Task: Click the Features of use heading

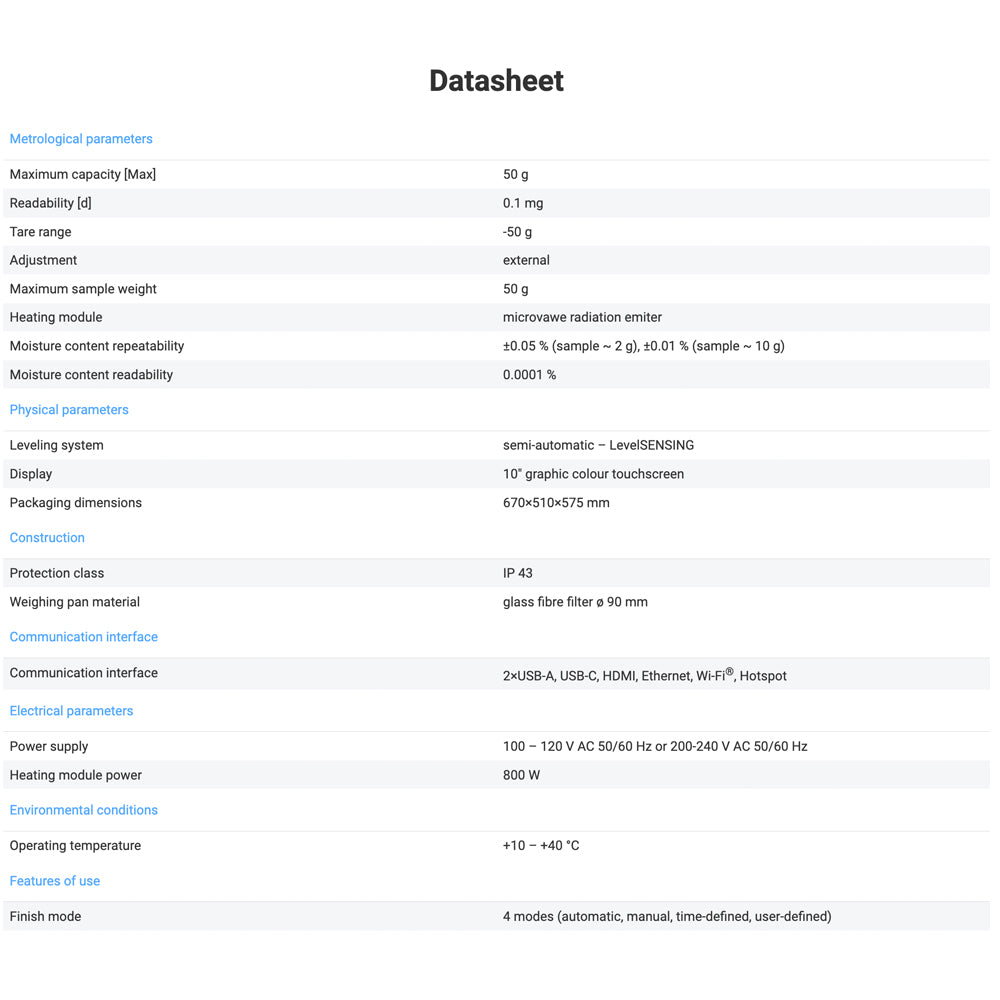Action: [x=55, y=881]
